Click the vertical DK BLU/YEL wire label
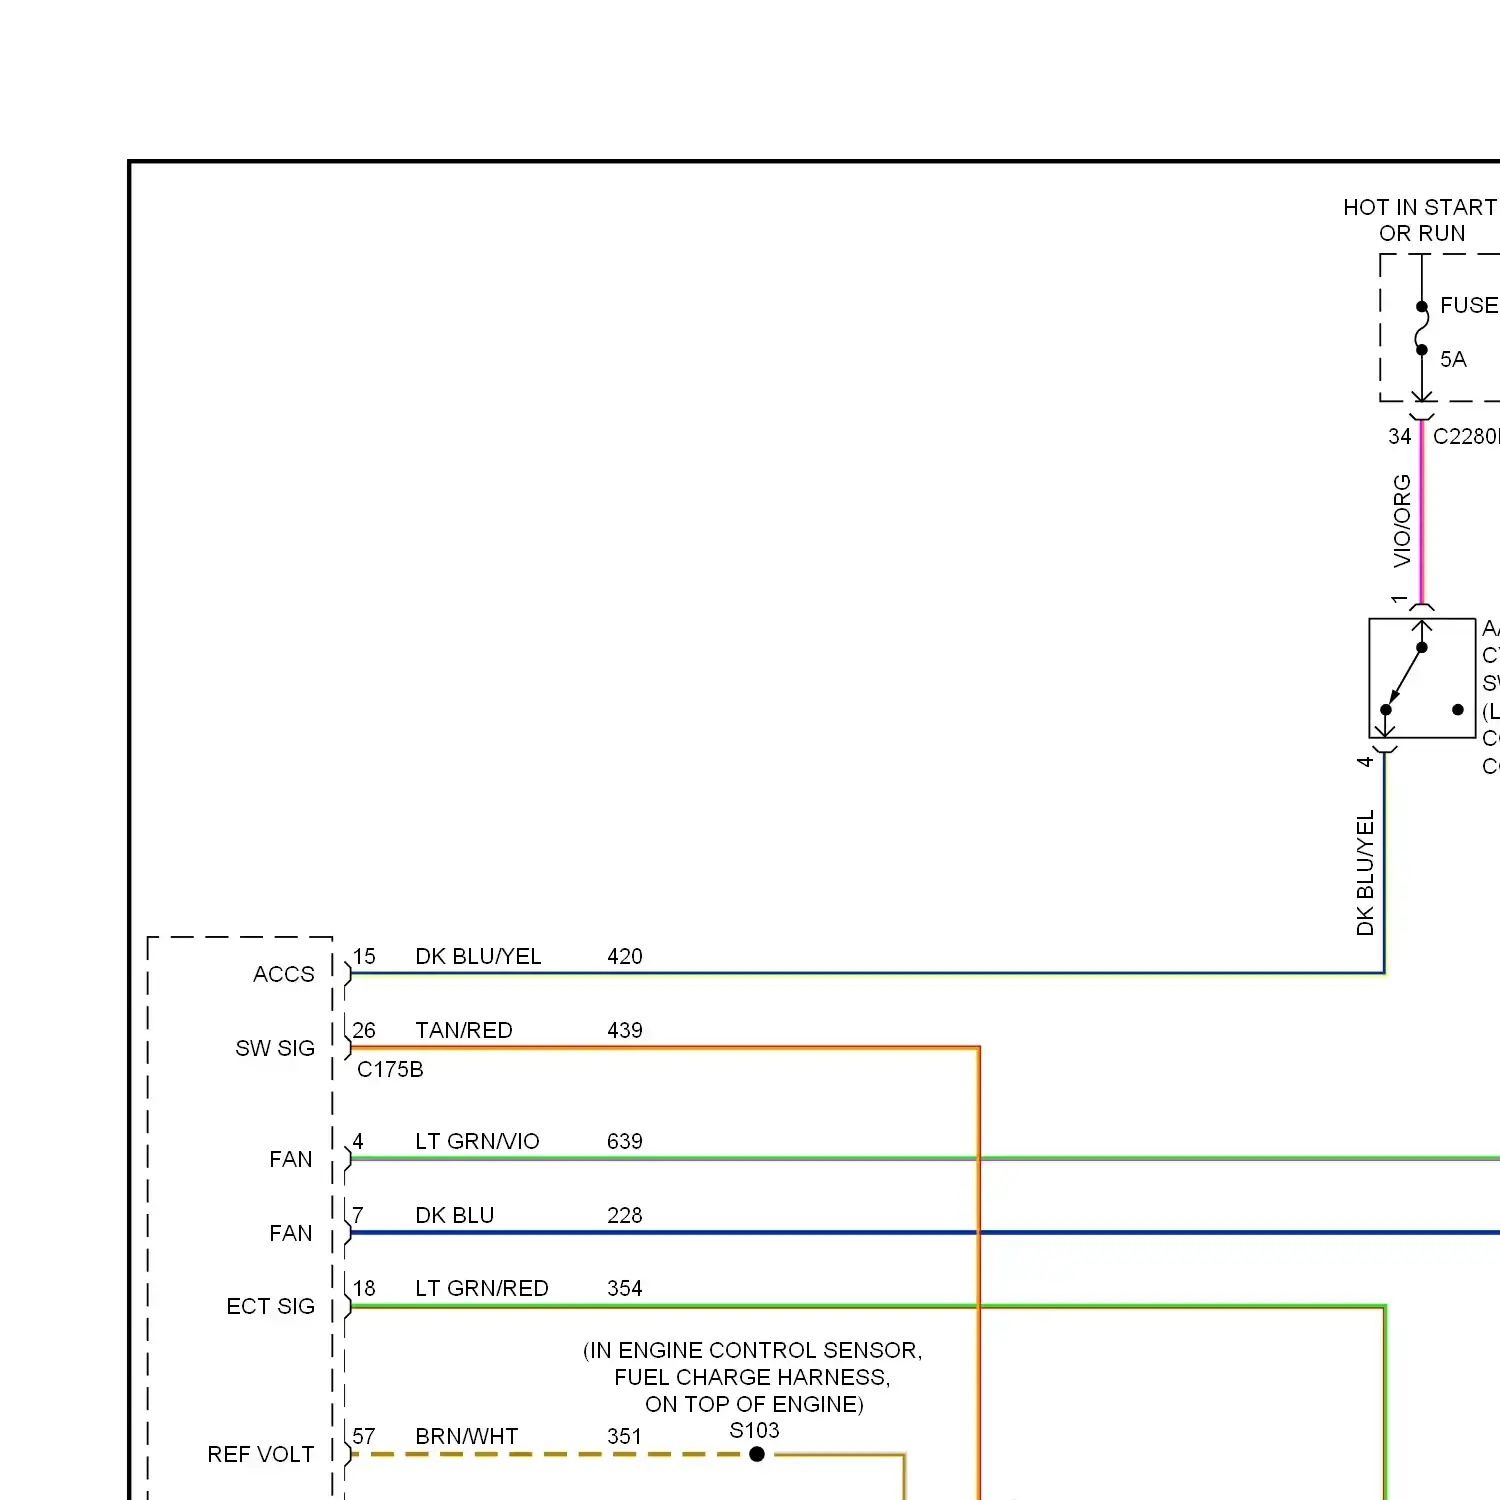 pos(1365,873)
